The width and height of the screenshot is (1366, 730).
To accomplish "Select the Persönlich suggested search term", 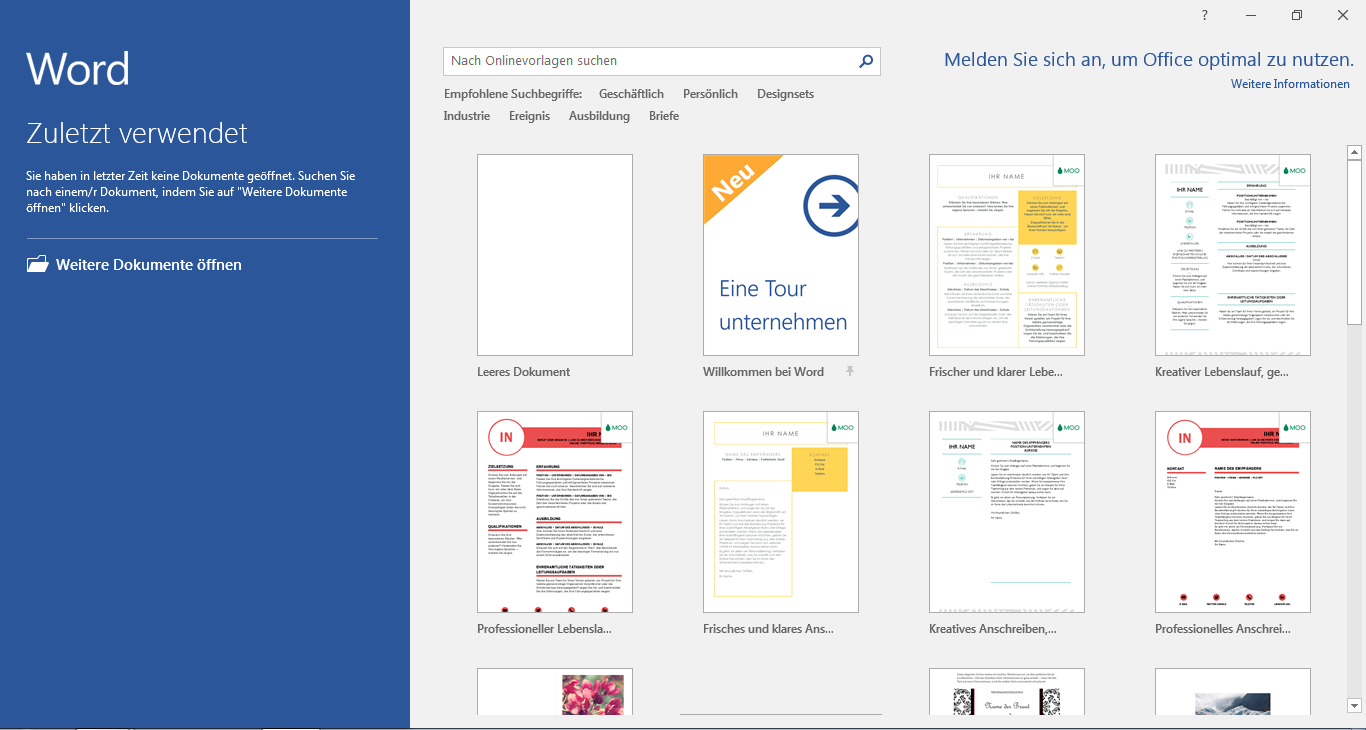I will [710, 94].
